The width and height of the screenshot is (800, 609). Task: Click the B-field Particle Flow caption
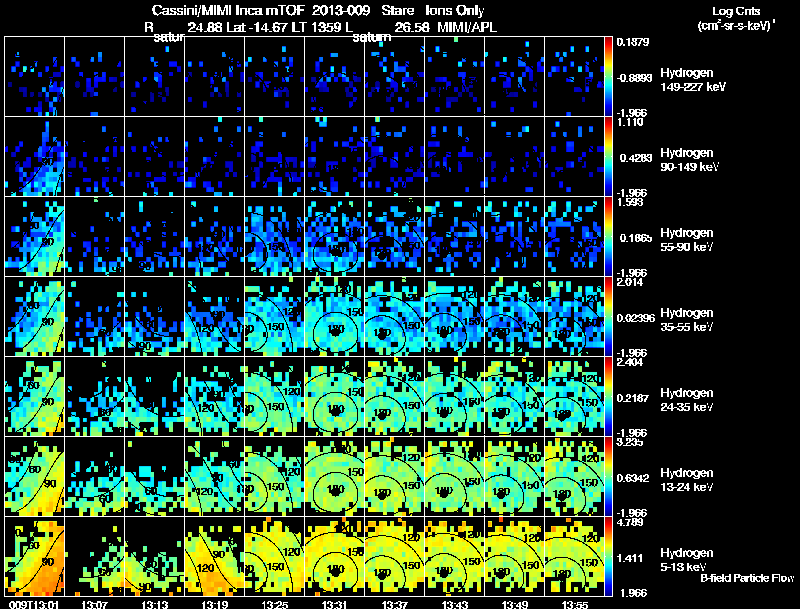(747, 578)
